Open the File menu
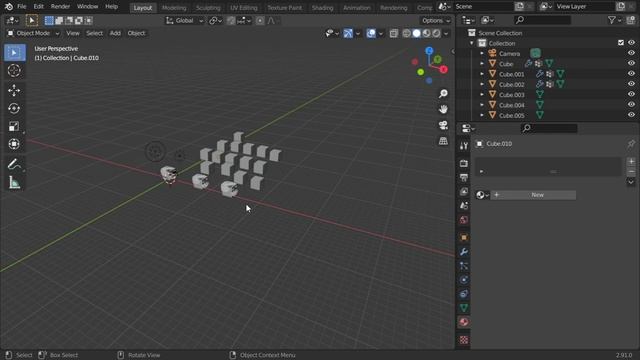 (22, 7)
